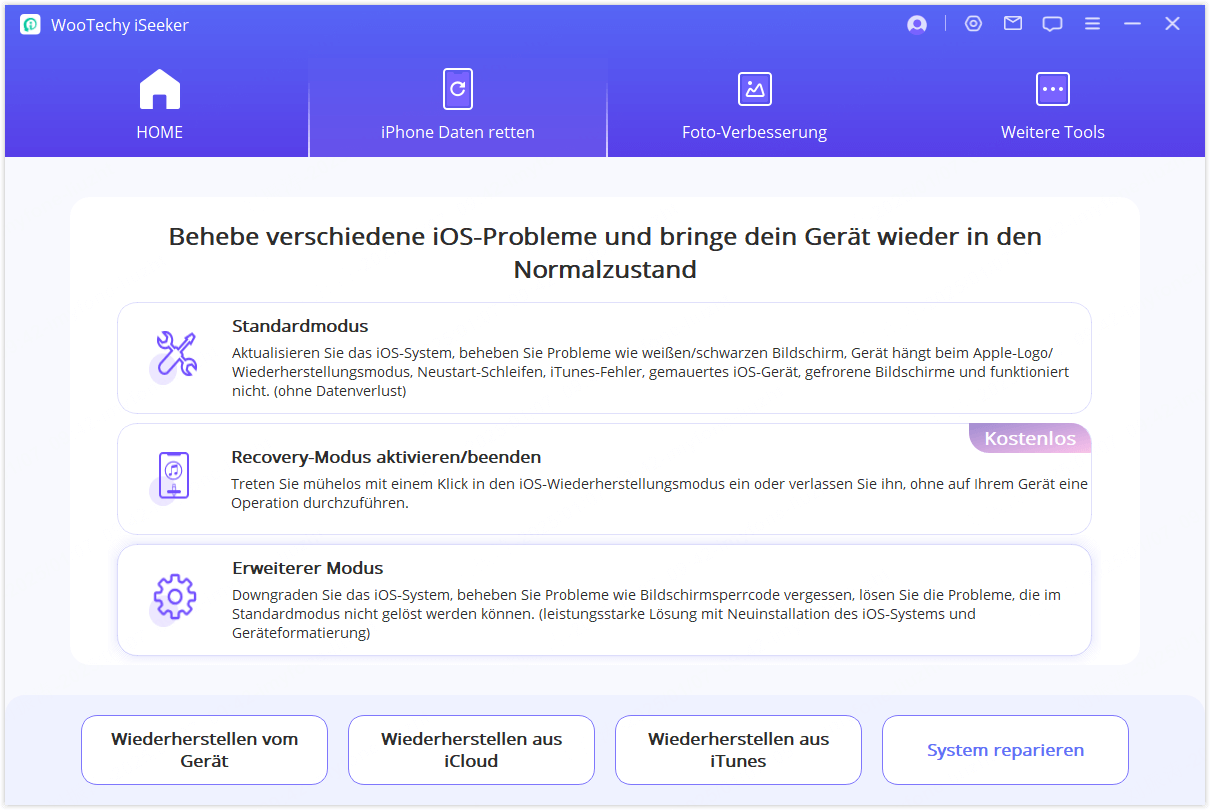Click the Standardmodus wrench icon
Screen dimensions: 1210x810
click(x=175, y=357)
